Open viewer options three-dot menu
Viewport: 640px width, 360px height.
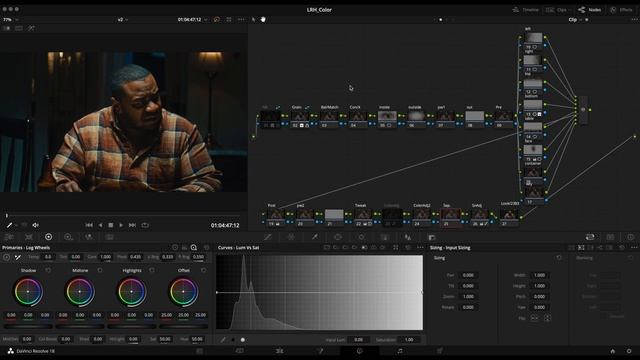pyautogui.click(x=242, y=19)
